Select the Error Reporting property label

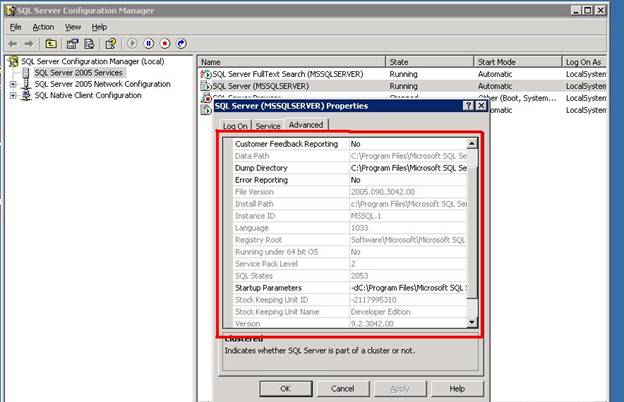point(261,180)
